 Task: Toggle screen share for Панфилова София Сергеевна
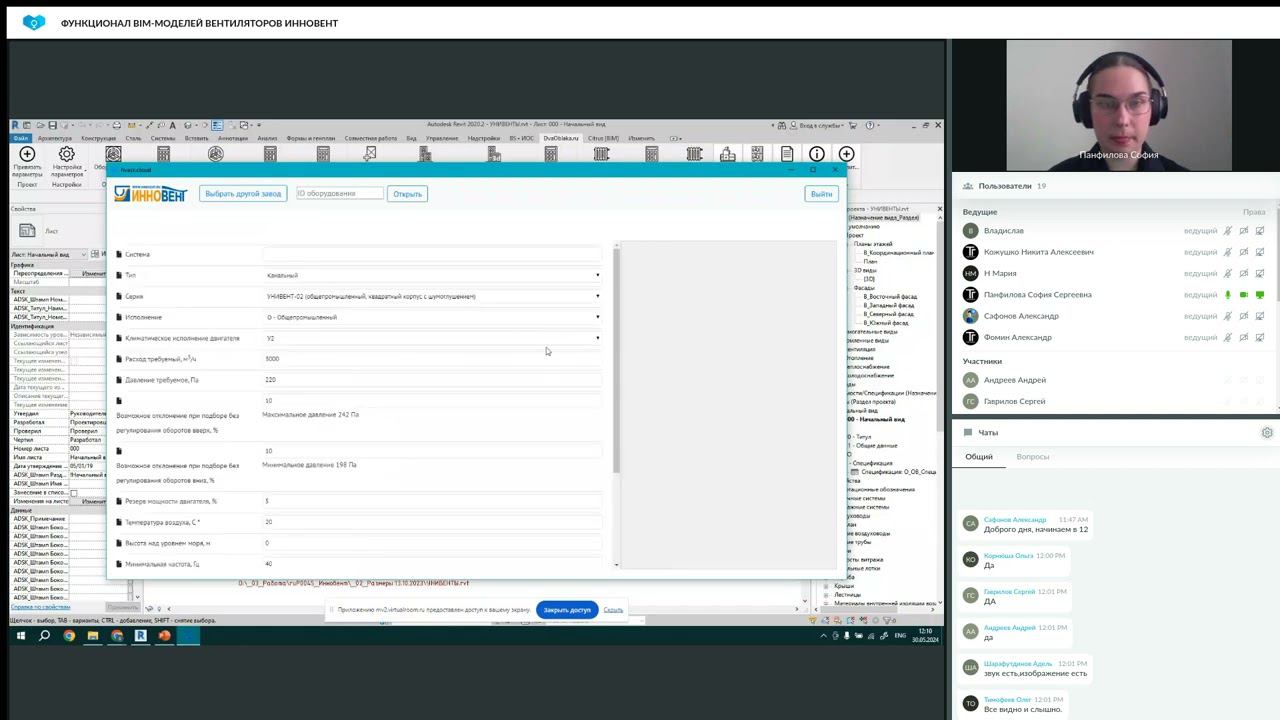click(1260, 295)
